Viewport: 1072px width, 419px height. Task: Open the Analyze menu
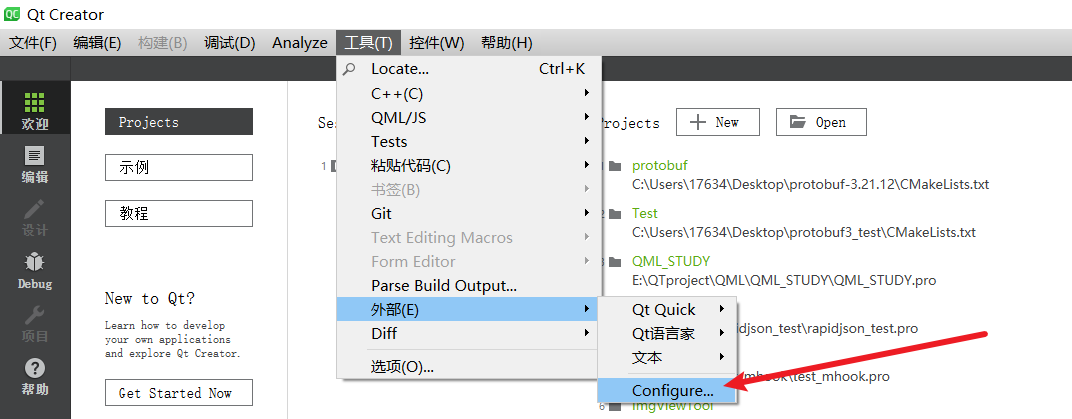pos(299,43)
